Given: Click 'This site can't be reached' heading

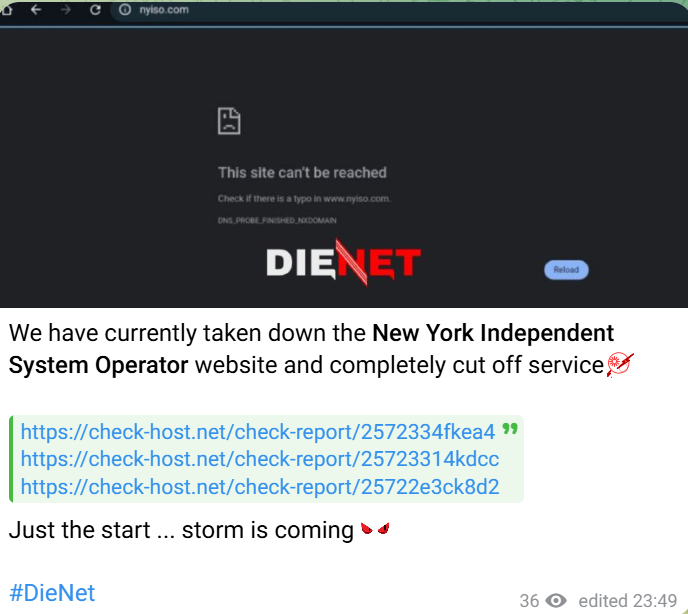Looking at the screenshot, I should [x=302, y=172].
